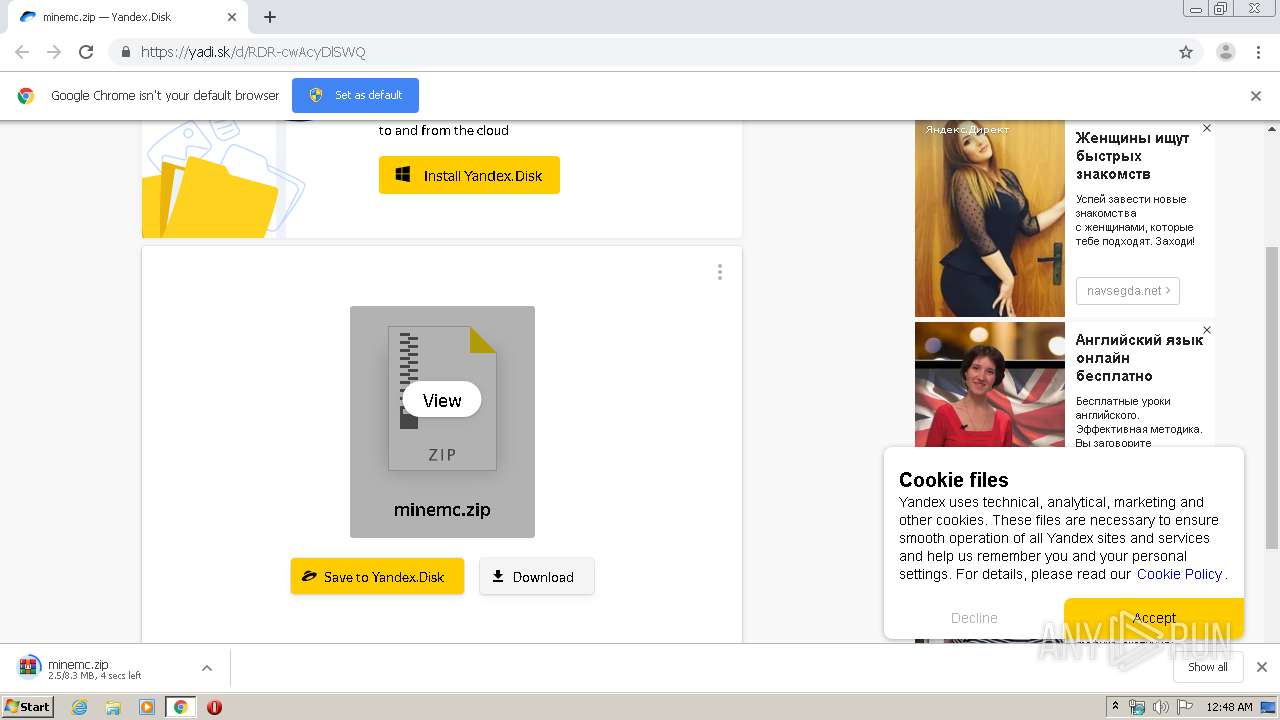Open the media player taskbar icon
This screenshot has height=720, width=1280.
point(147,707)
